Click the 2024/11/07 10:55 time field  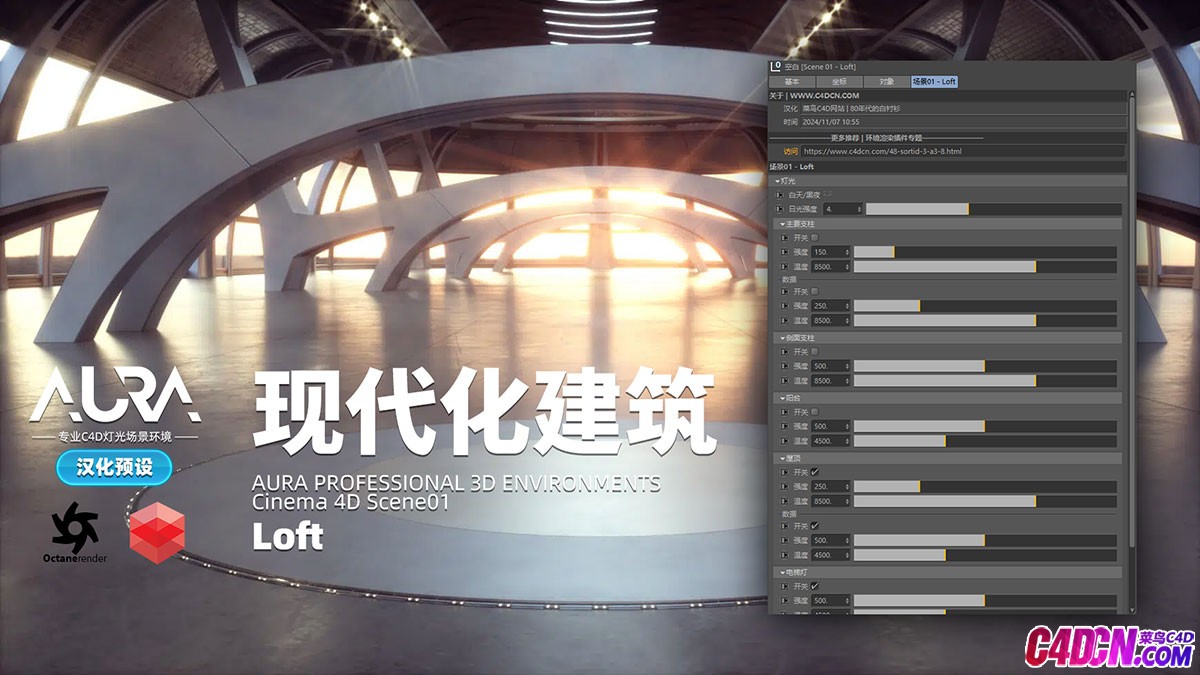click(x=962, y=122)
